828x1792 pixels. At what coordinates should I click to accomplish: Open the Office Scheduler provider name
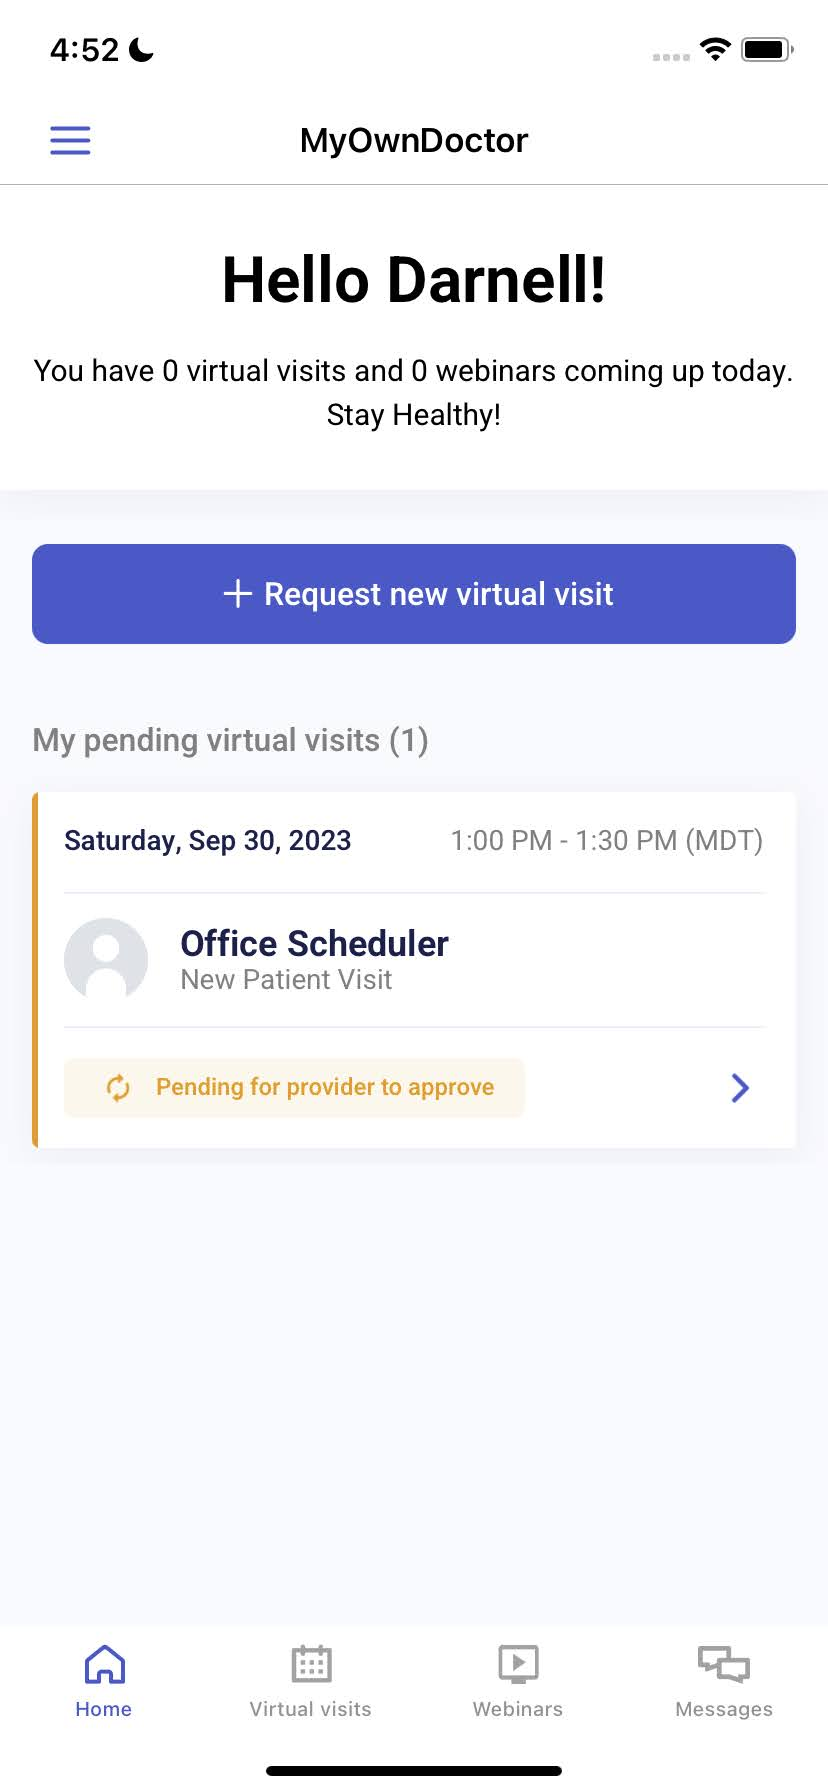click(314, 943)
